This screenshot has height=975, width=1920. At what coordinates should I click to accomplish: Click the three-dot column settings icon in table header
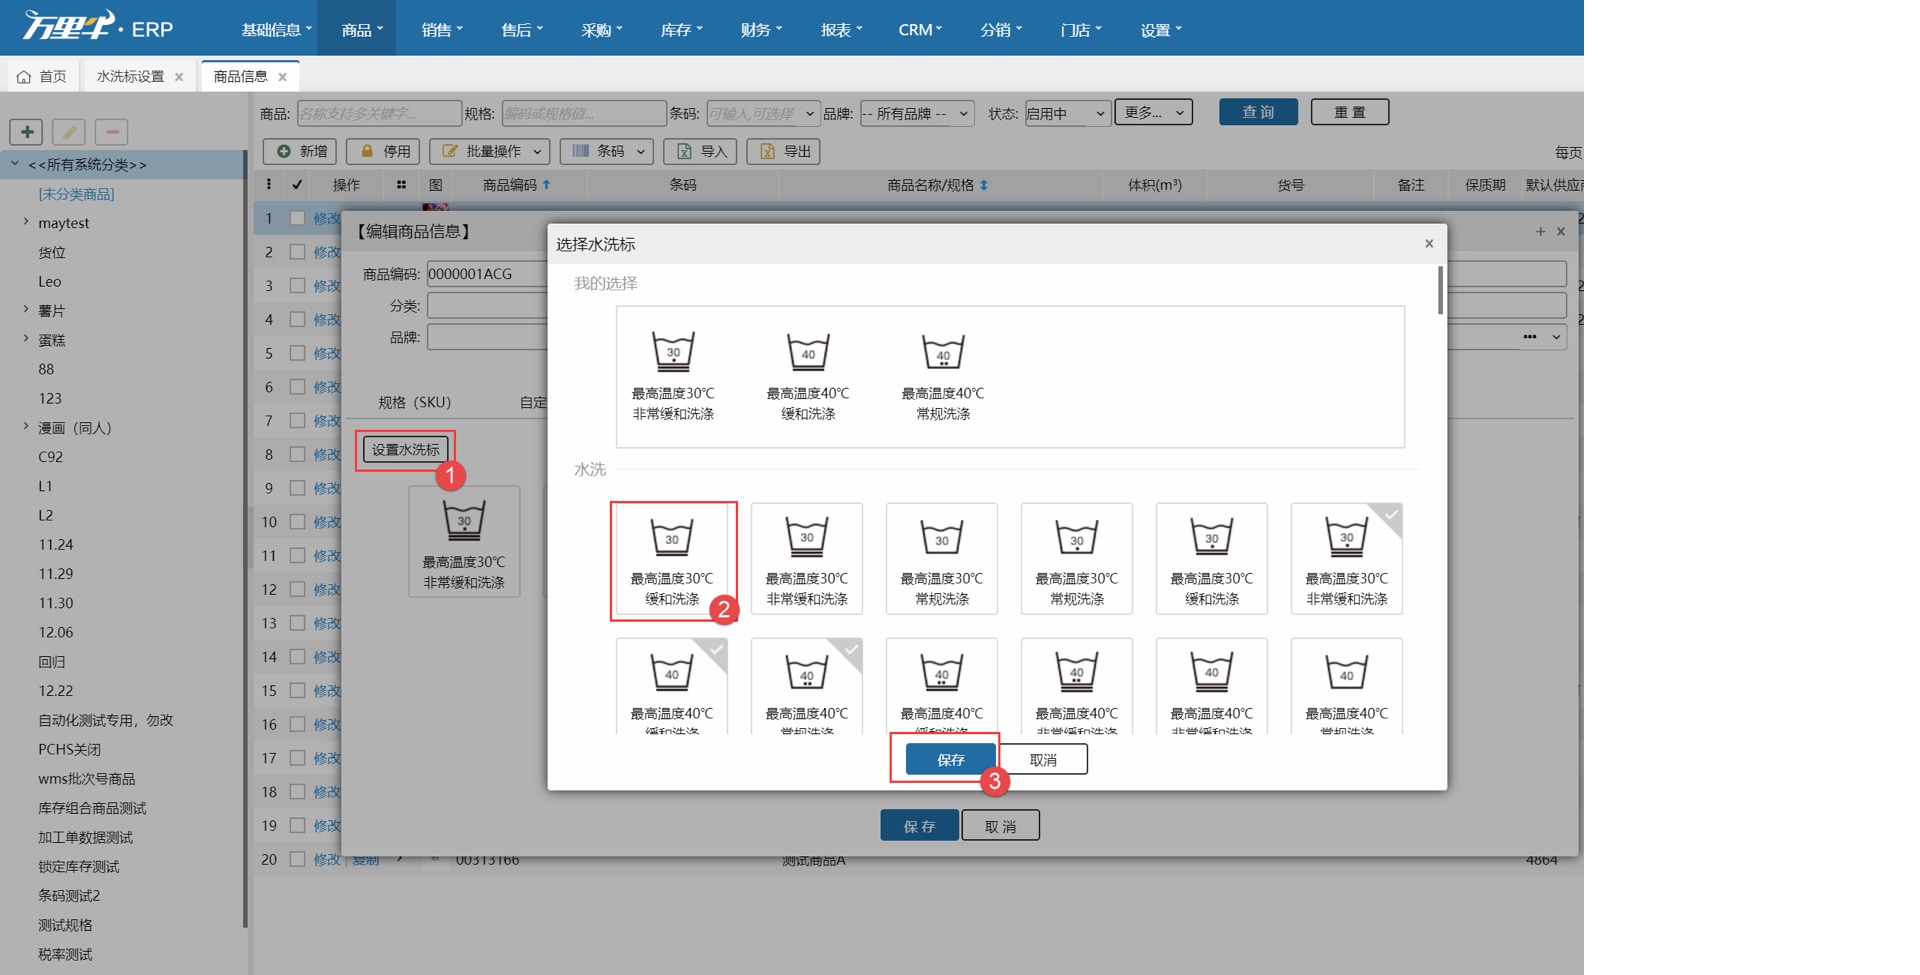click(x=268, y=184)
